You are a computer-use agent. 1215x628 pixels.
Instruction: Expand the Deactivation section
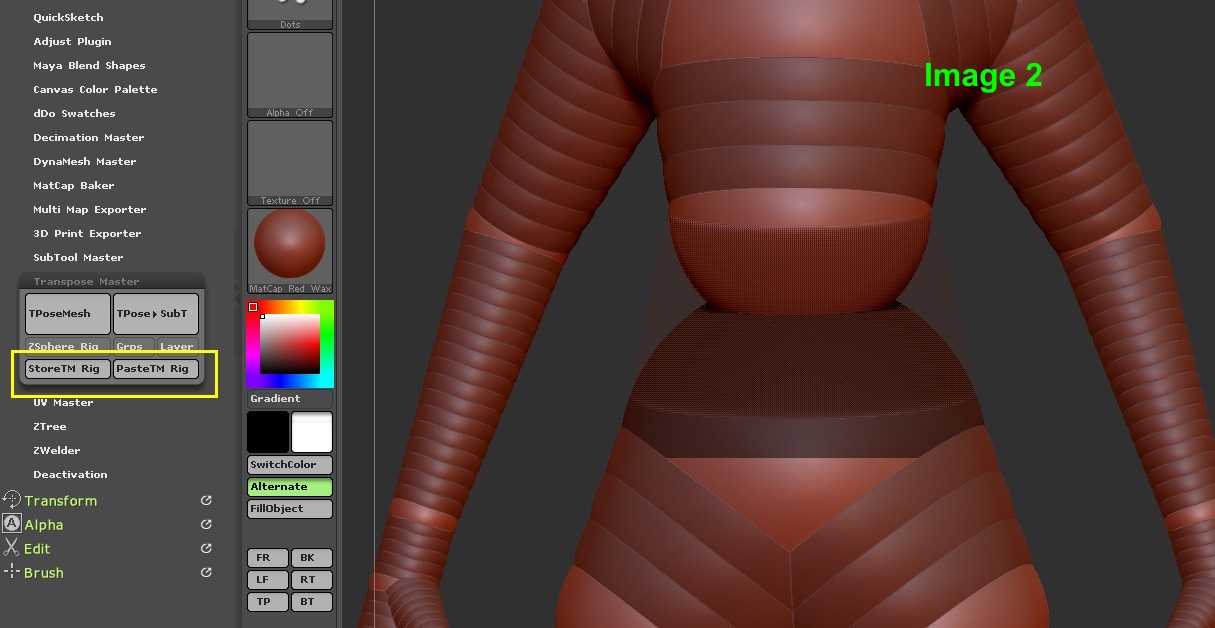coord(70,474)
